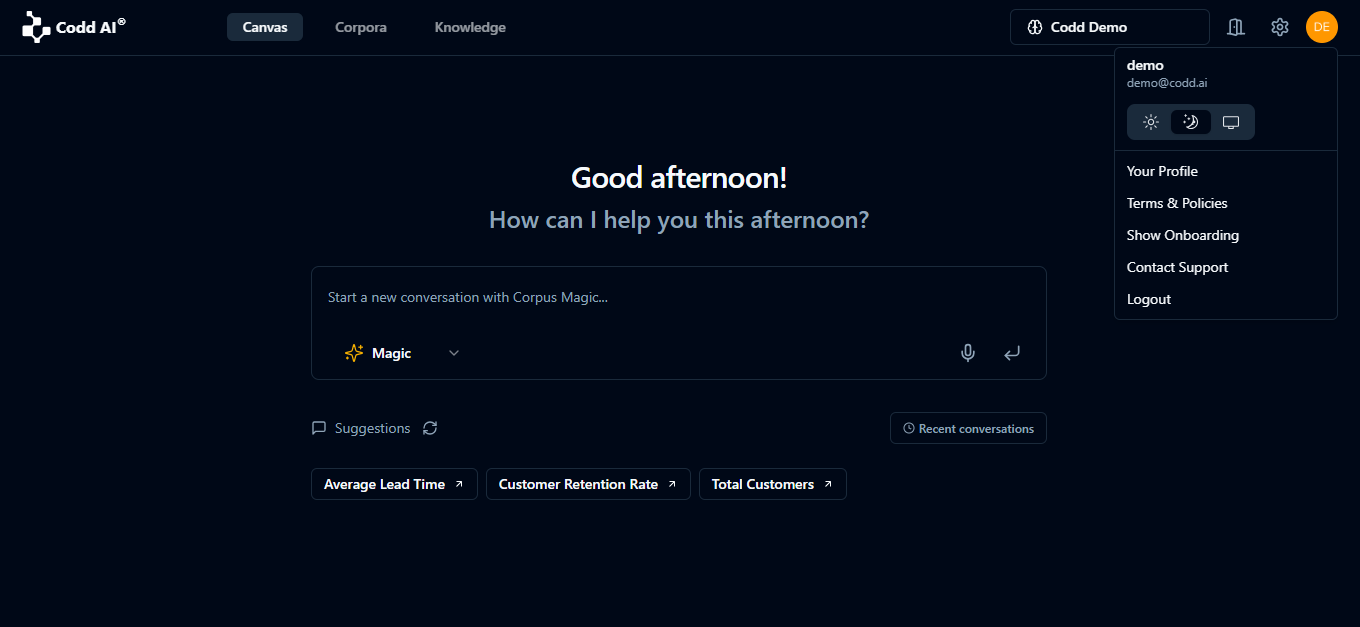Refresh the suggestions list
1360x627 pixels.
click(x=430, y=428)
